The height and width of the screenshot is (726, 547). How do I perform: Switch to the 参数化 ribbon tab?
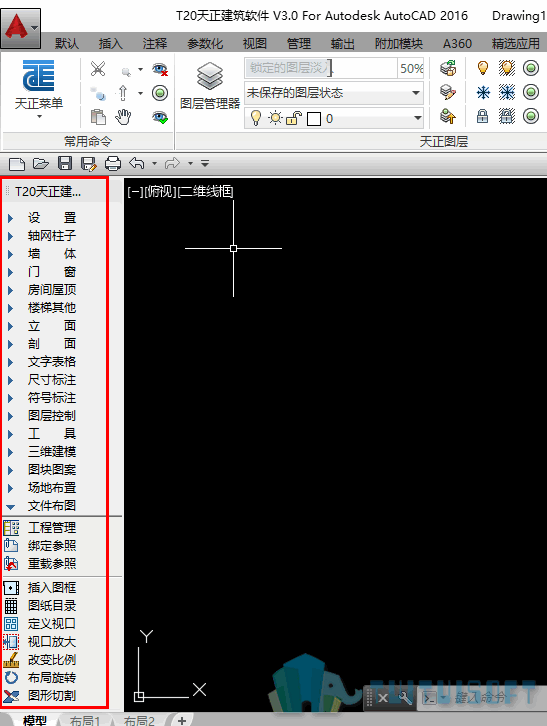click(205, 44)
